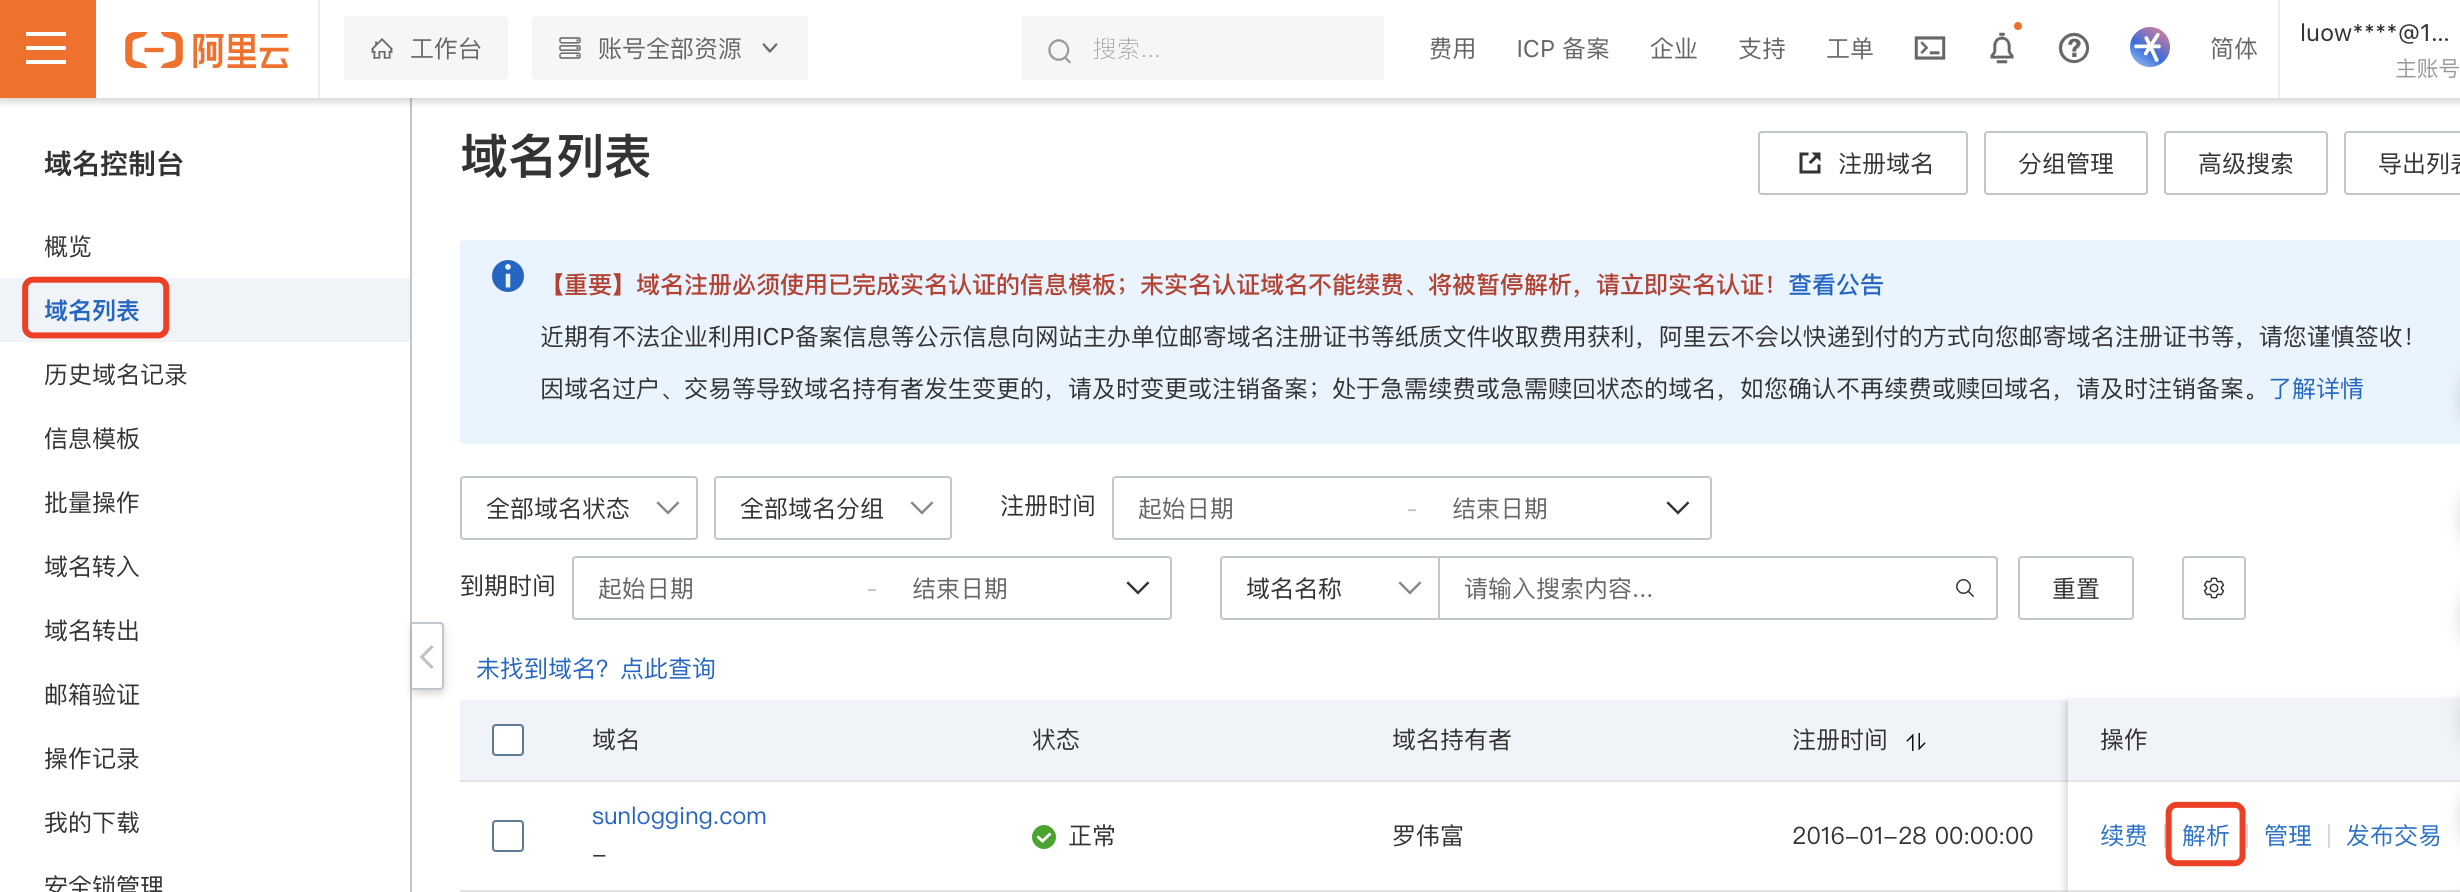Click the help question mark icon
The width and height of the screenshot is (2460, 892).
click(2073, 48)
